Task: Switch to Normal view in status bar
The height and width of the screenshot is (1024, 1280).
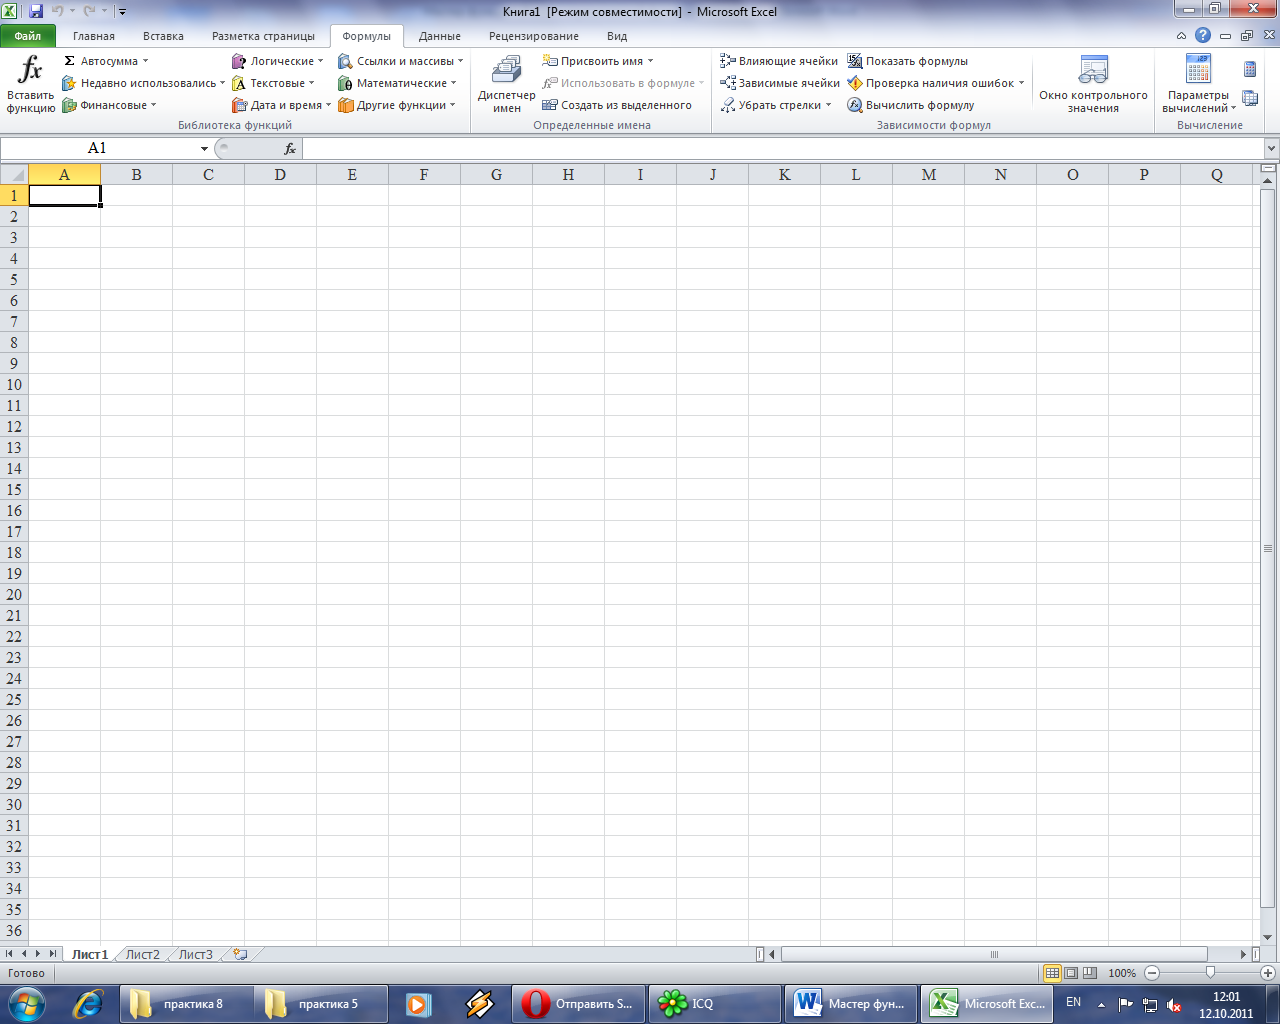Action: click(1052, 973)
